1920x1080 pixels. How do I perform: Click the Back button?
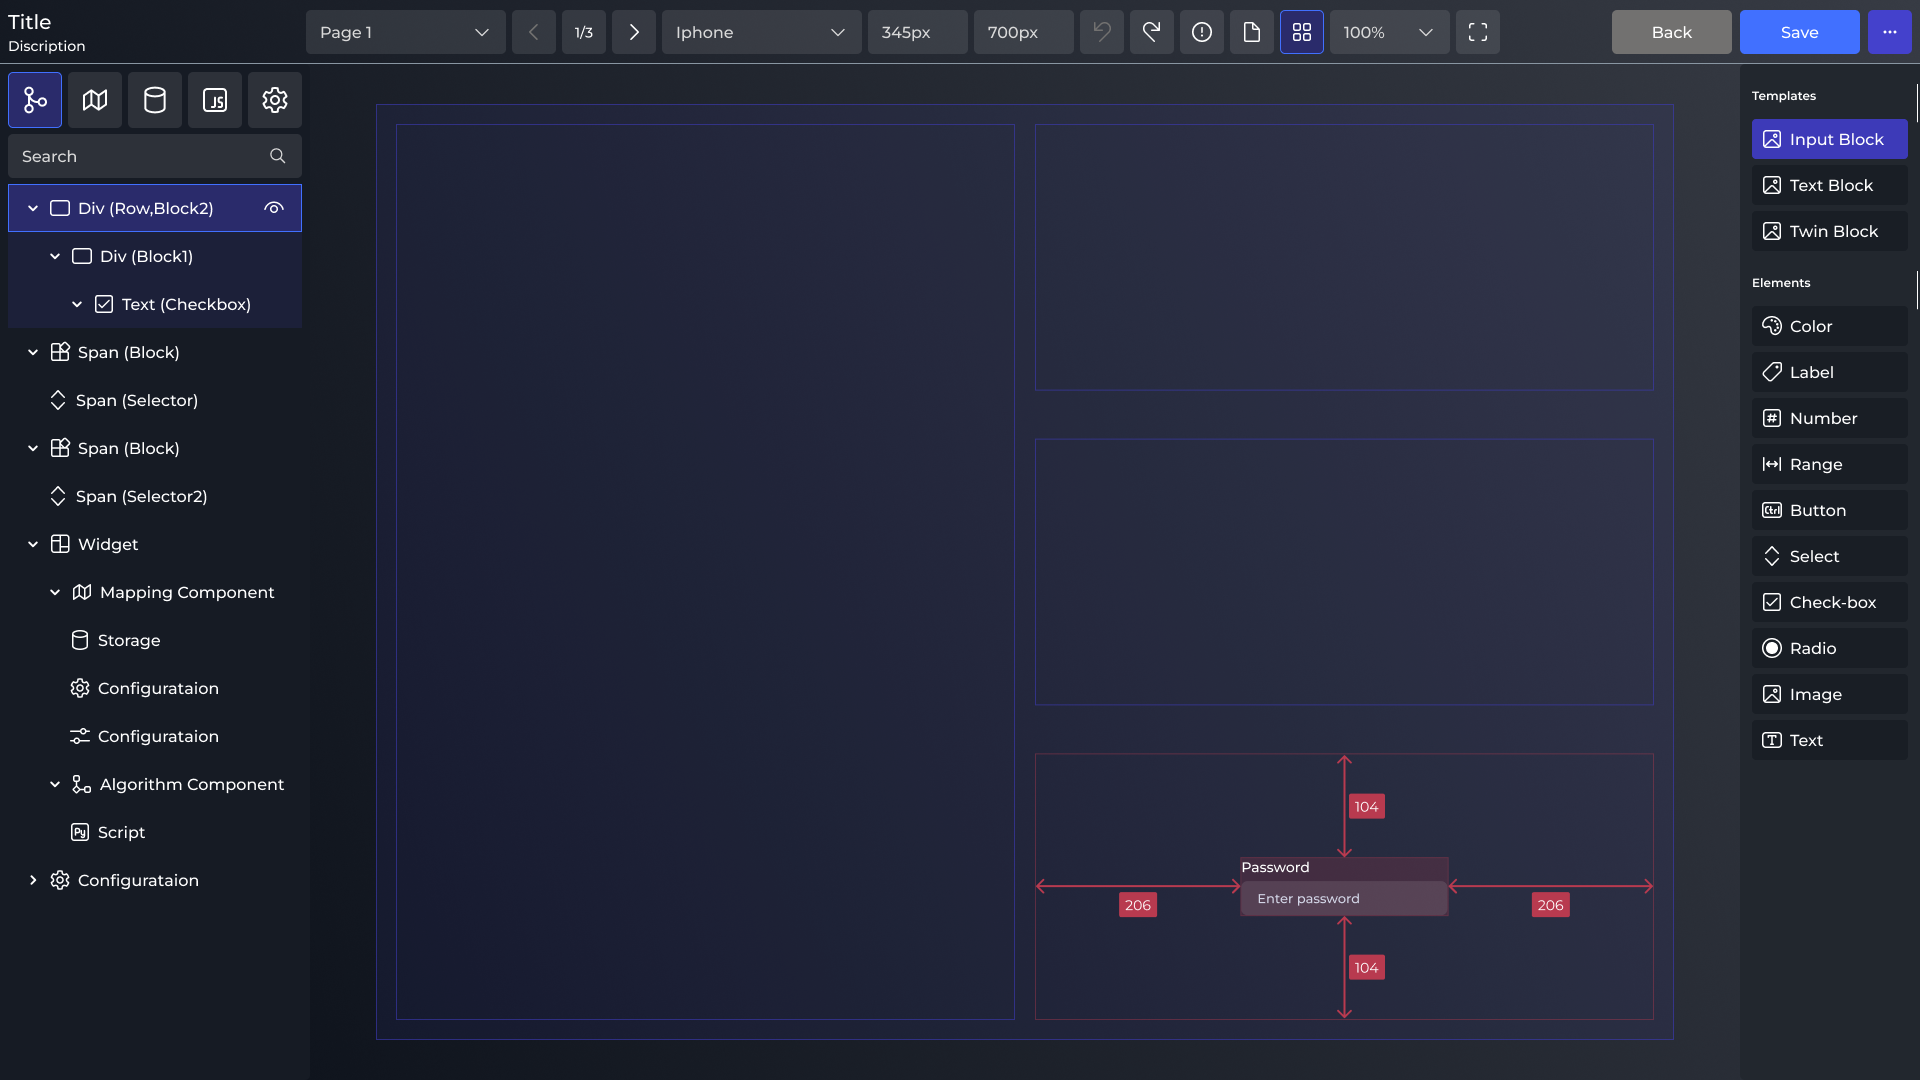1672,32
